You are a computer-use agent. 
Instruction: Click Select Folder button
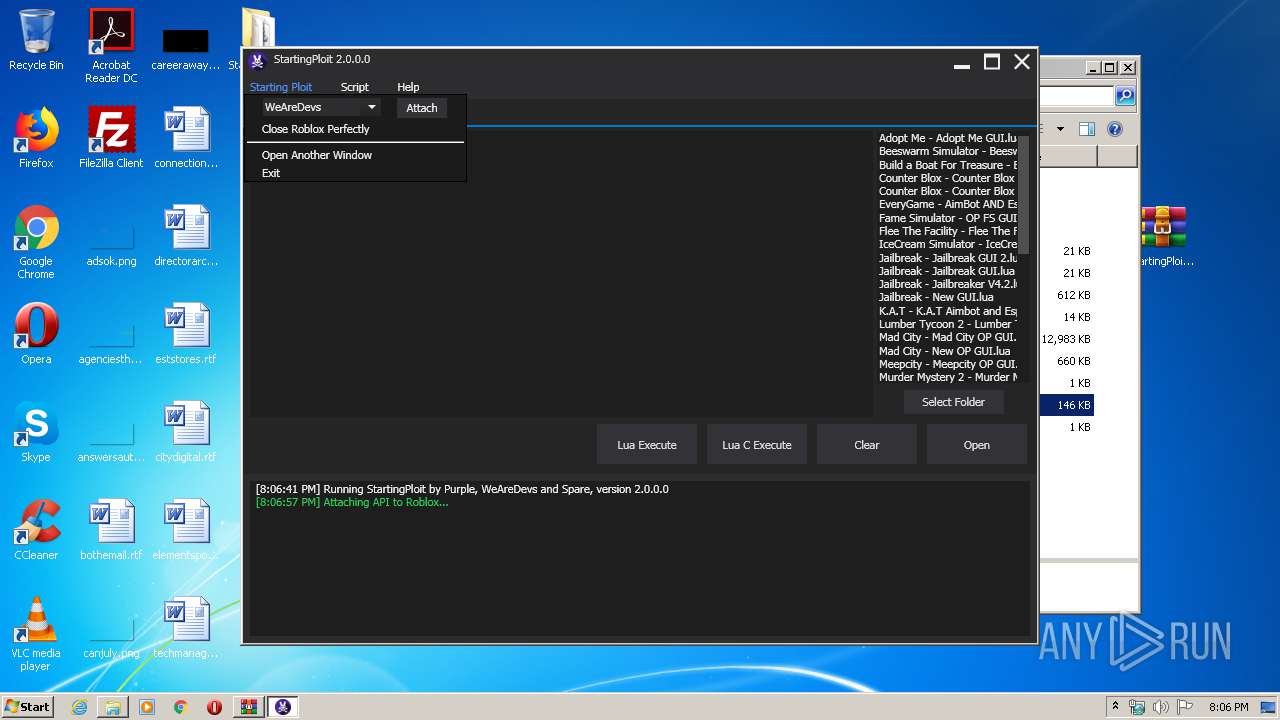(x=953, y=402)
